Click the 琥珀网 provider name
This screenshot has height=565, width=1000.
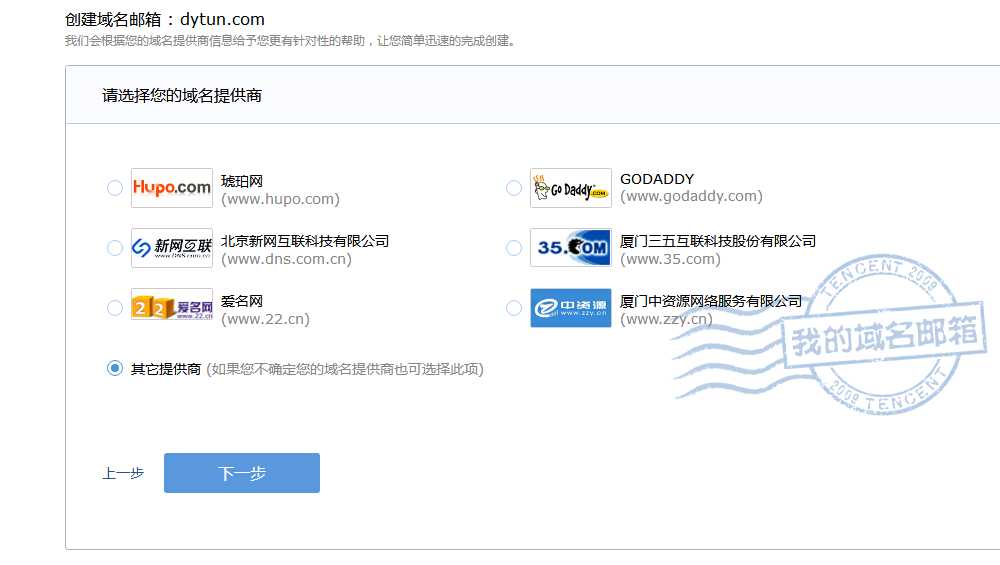click(242, 181)
